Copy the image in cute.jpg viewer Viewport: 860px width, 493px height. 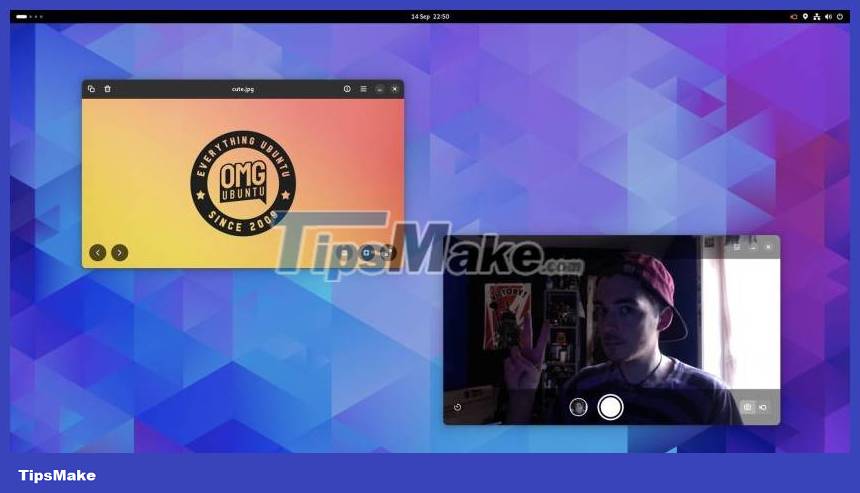coord(92,89)
